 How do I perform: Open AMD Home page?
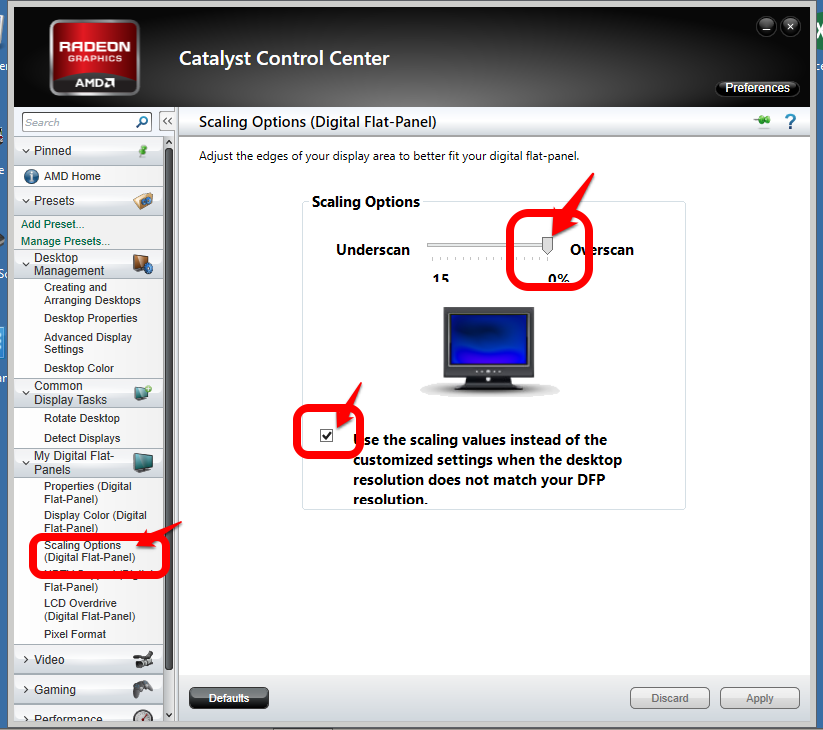coord(72,176)
